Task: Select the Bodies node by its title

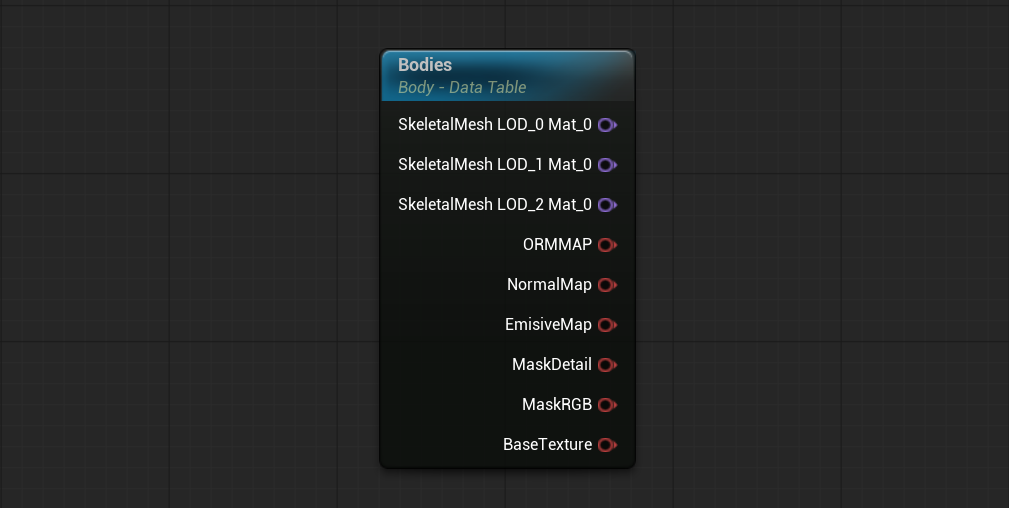Action: [425, 65]
